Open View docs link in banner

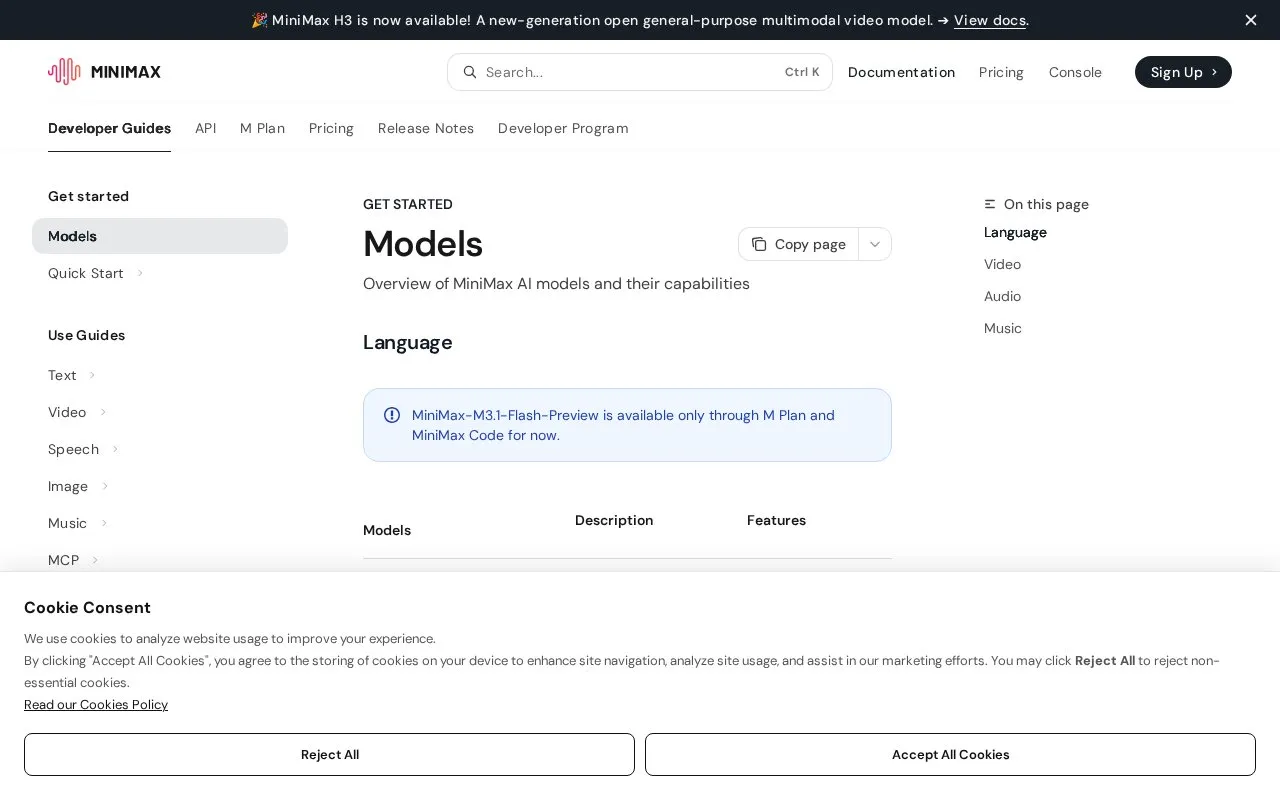coord(990,20)
